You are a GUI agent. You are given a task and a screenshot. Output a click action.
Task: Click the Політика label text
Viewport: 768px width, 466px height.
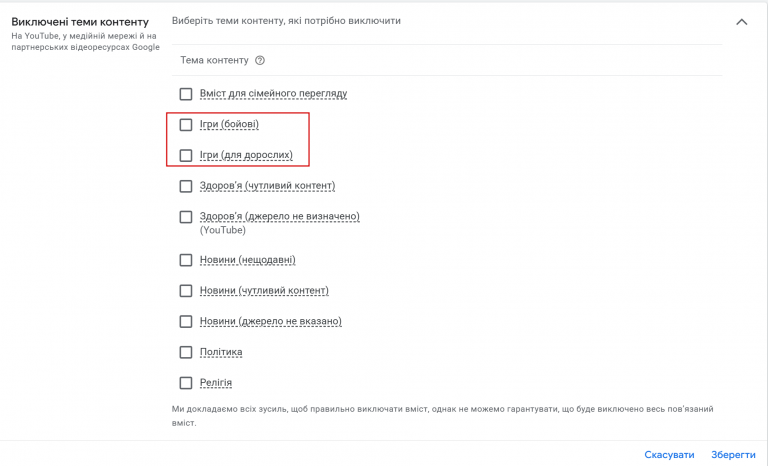(x=221, y=352)
